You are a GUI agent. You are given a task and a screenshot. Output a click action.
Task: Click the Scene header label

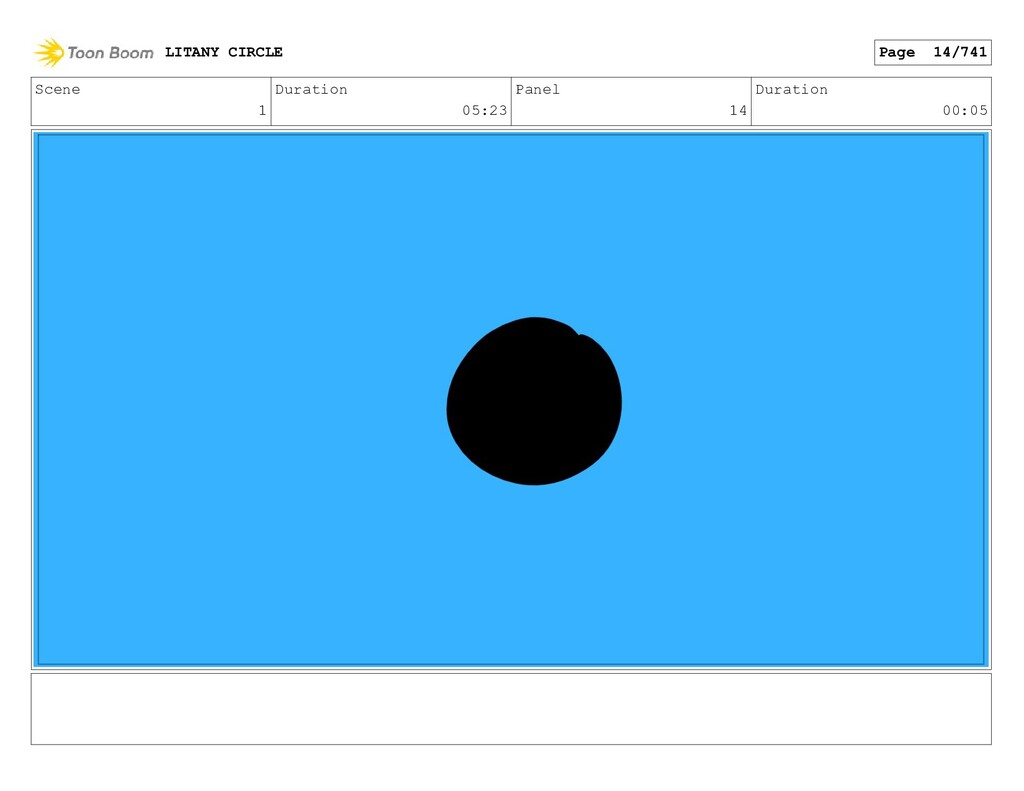[57, 89]
